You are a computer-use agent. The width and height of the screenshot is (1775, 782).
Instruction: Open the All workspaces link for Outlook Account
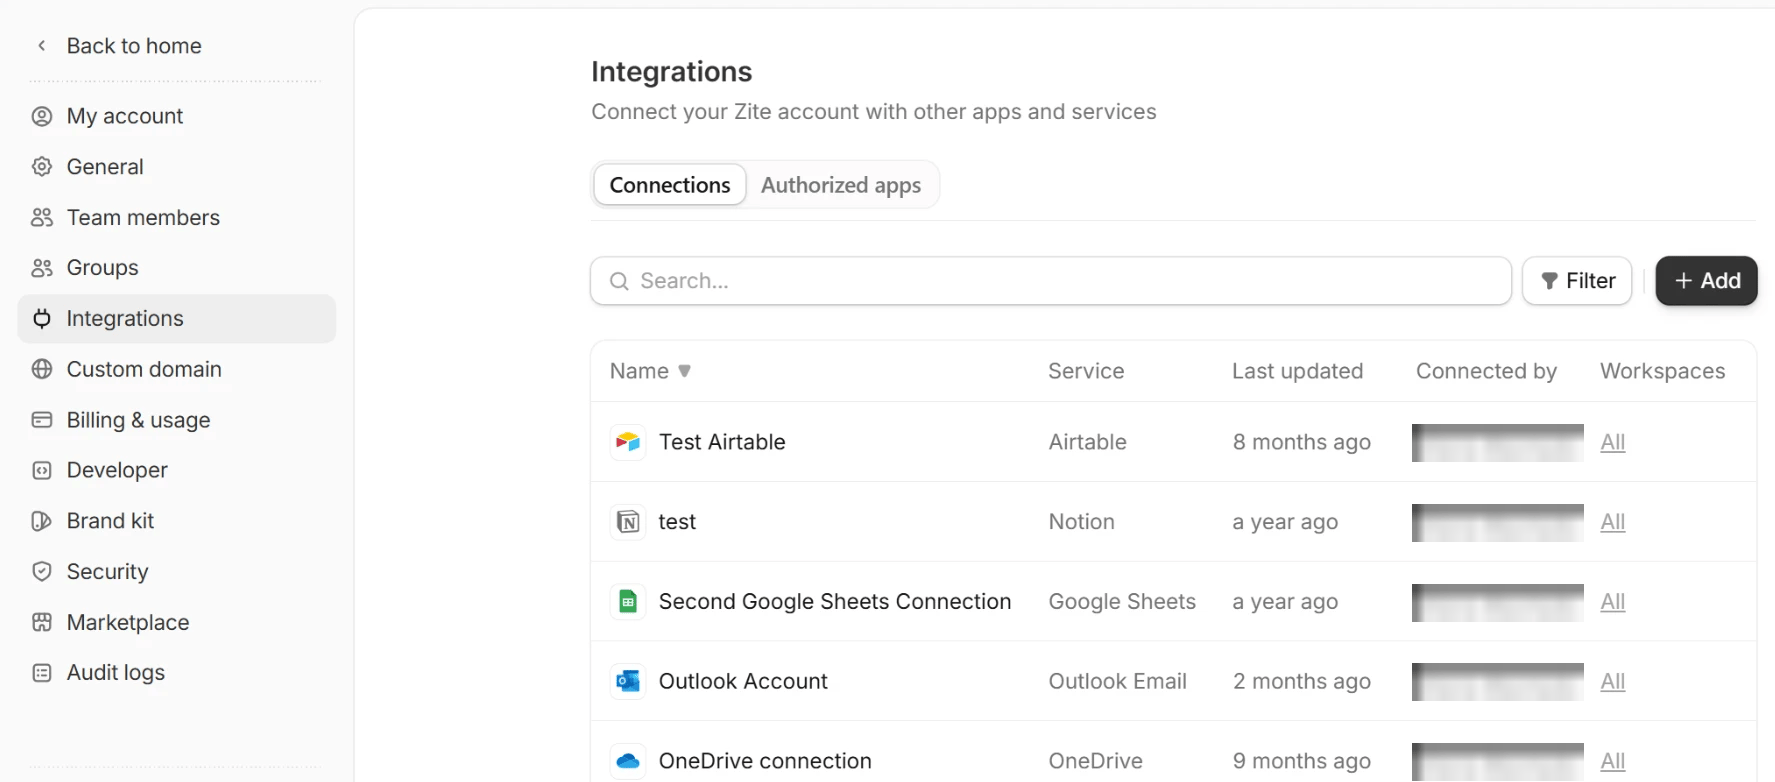click(x=1613, y=681)
